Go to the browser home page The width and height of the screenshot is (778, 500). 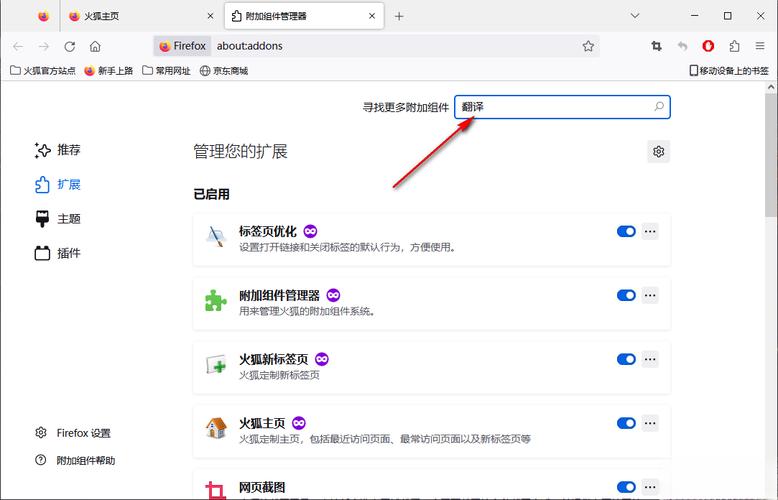[95, 46]
